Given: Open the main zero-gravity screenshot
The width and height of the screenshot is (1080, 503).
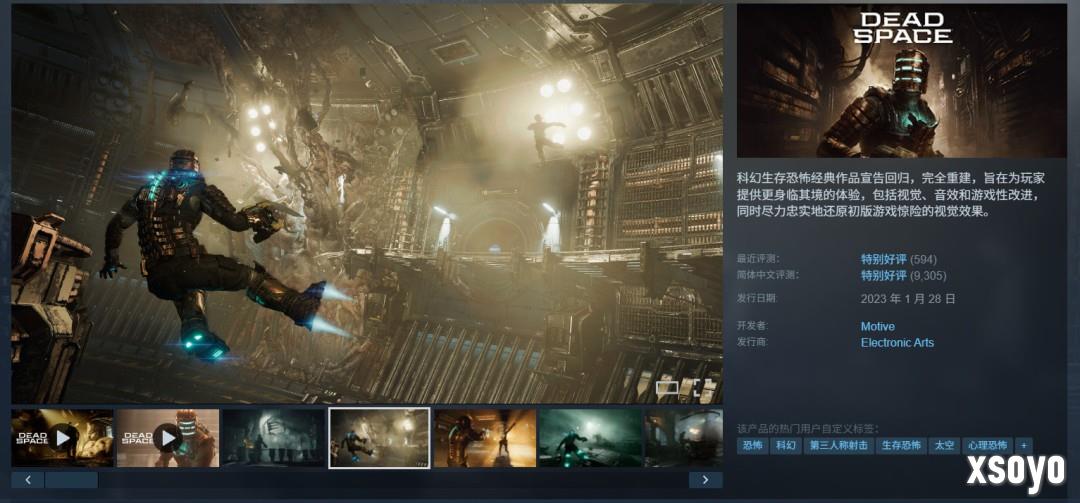Looking at the screenshot, I should 367,204.
